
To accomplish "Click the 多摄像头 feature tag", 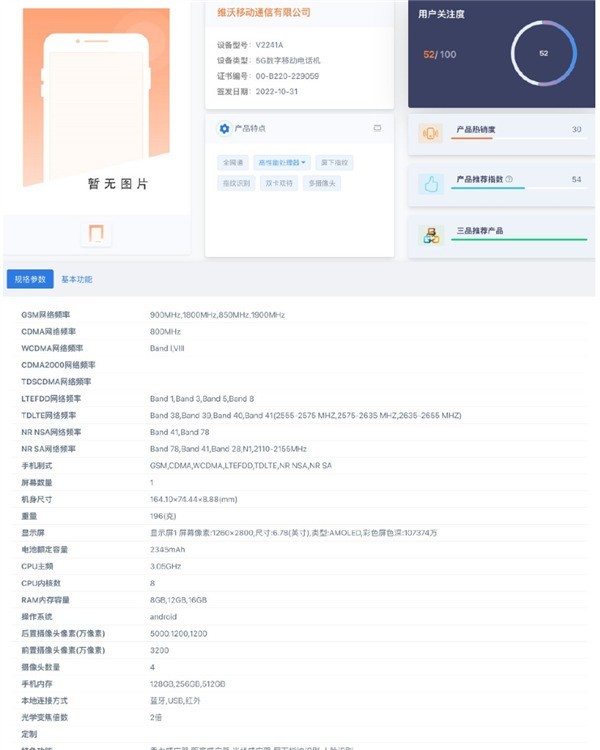I will (322, 183).
